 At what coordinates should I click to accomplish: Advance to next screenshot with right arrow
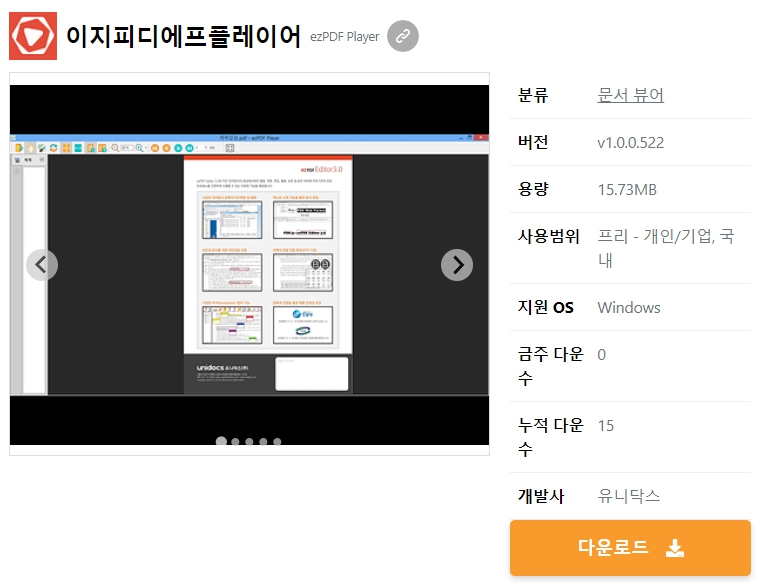pos(457,265)
